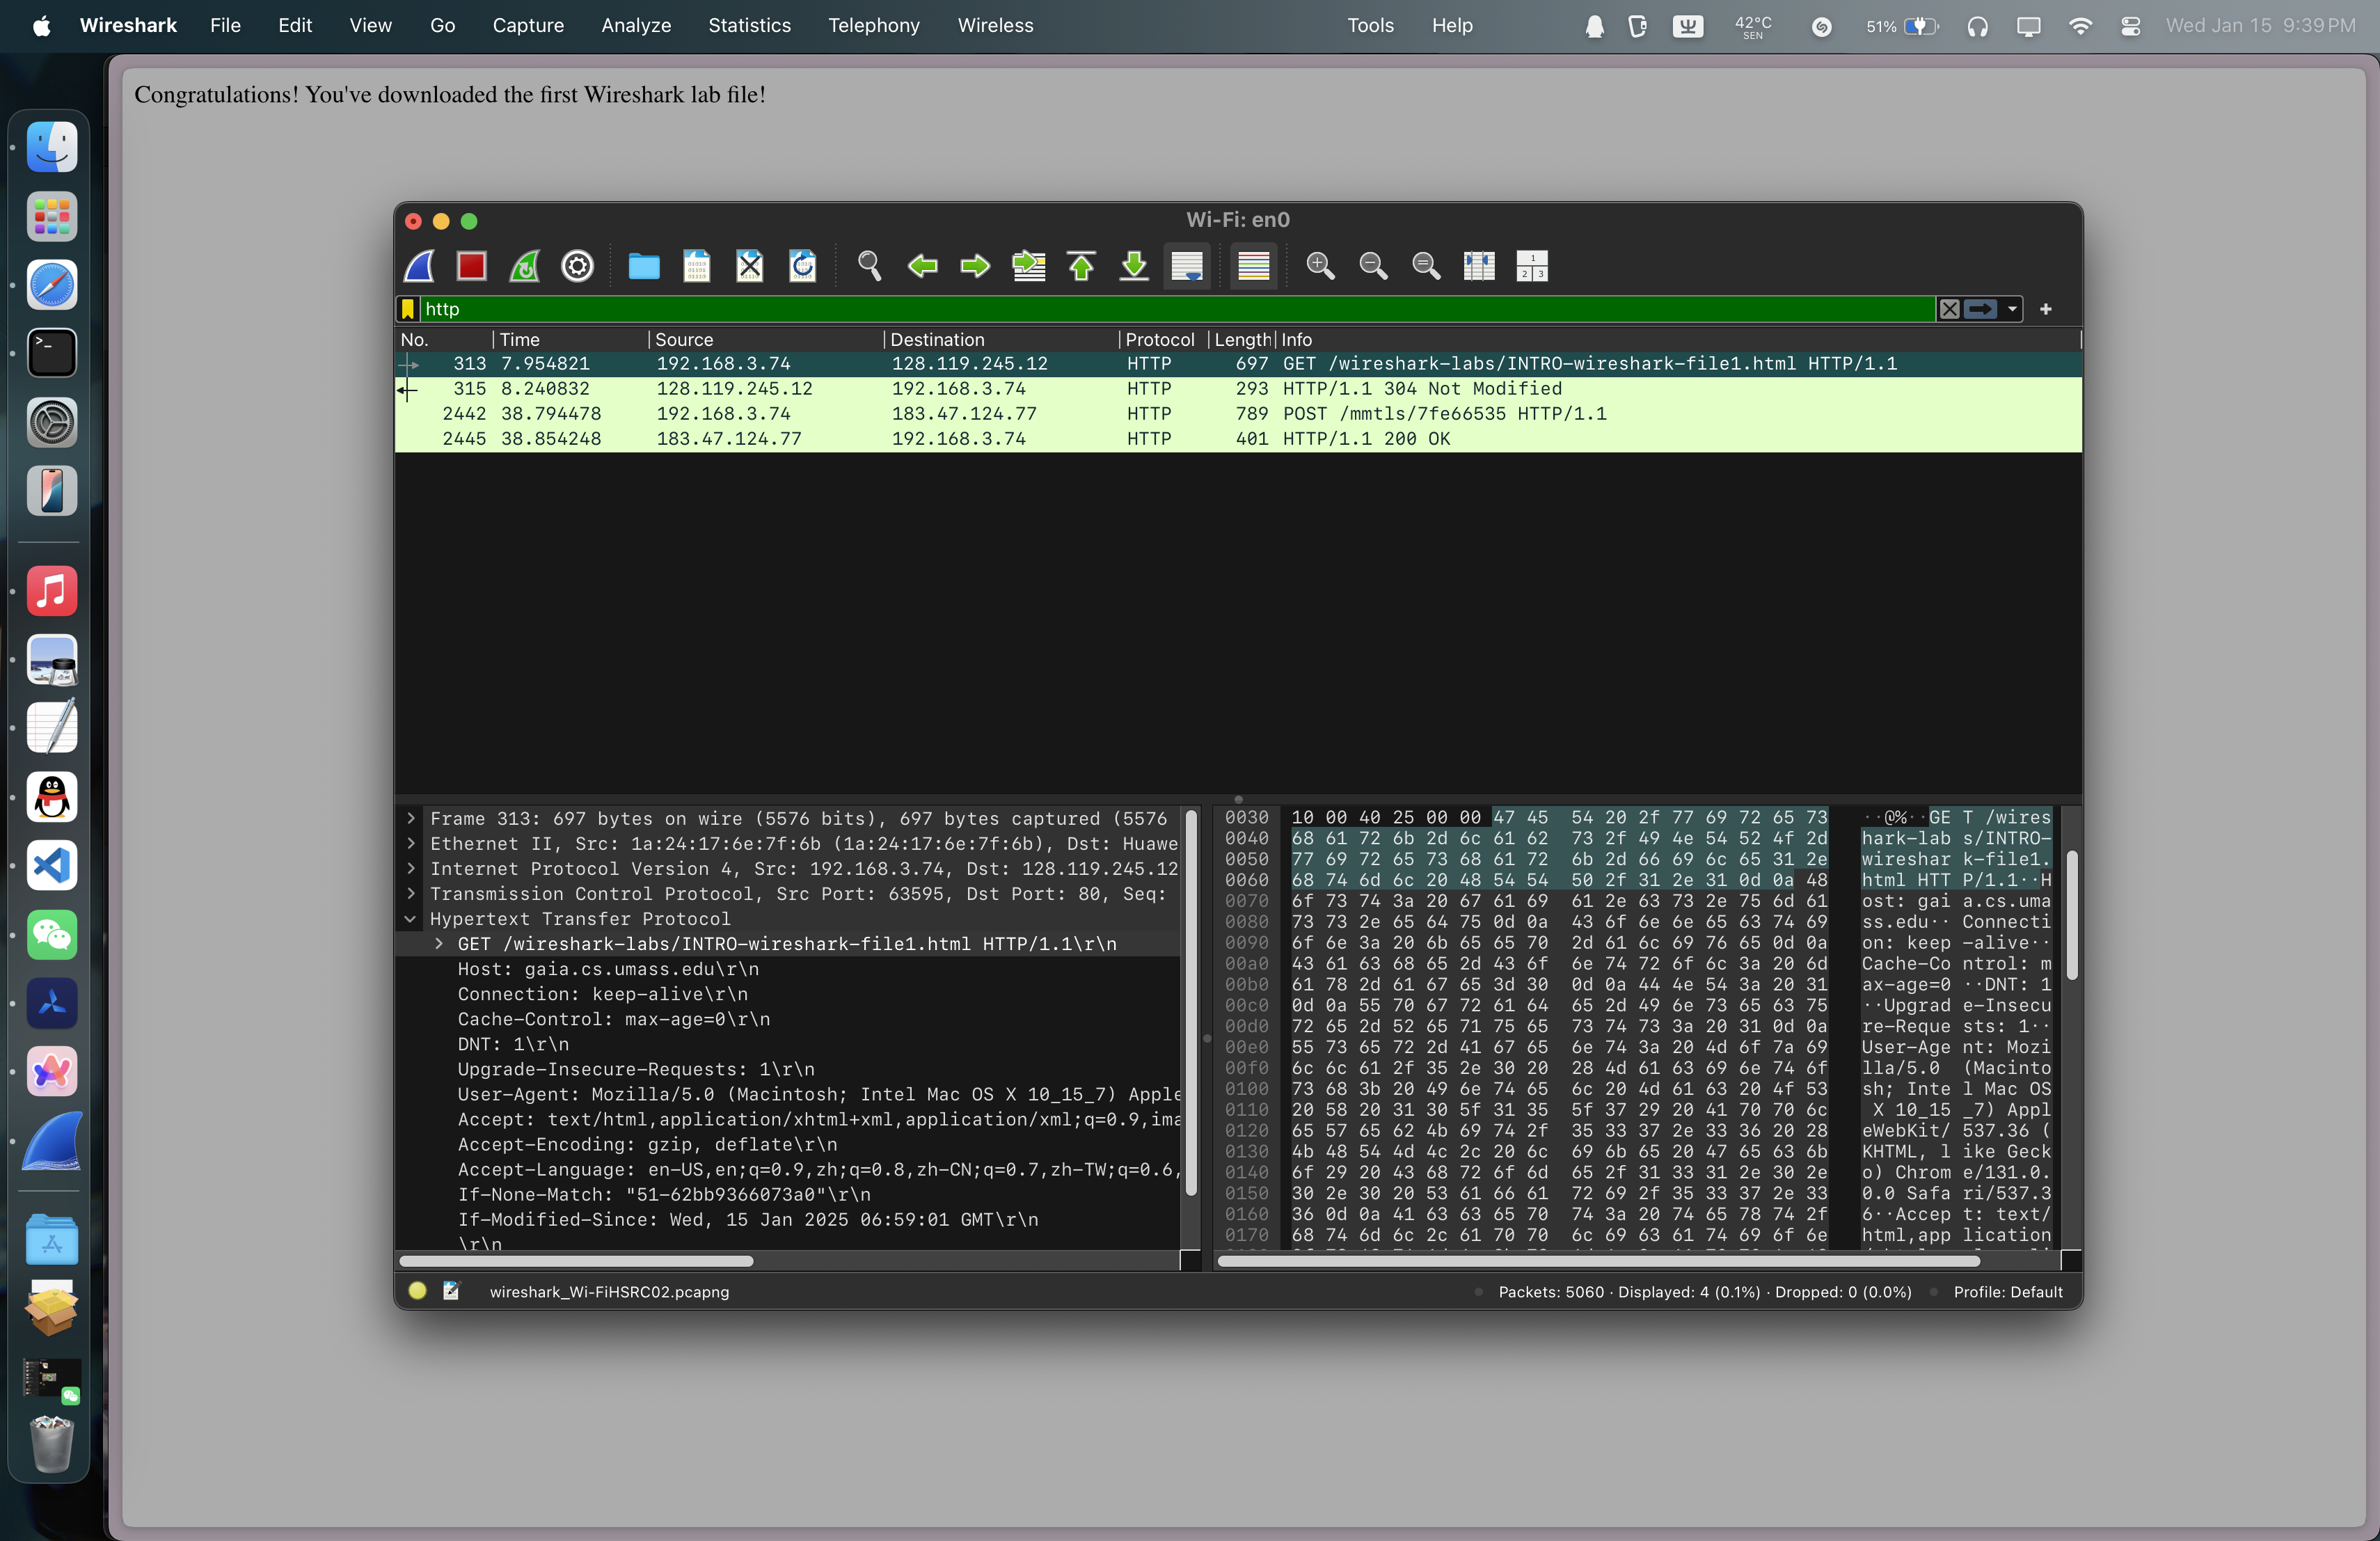
Task: Open the Telephony menu
Action: [874, 25]
